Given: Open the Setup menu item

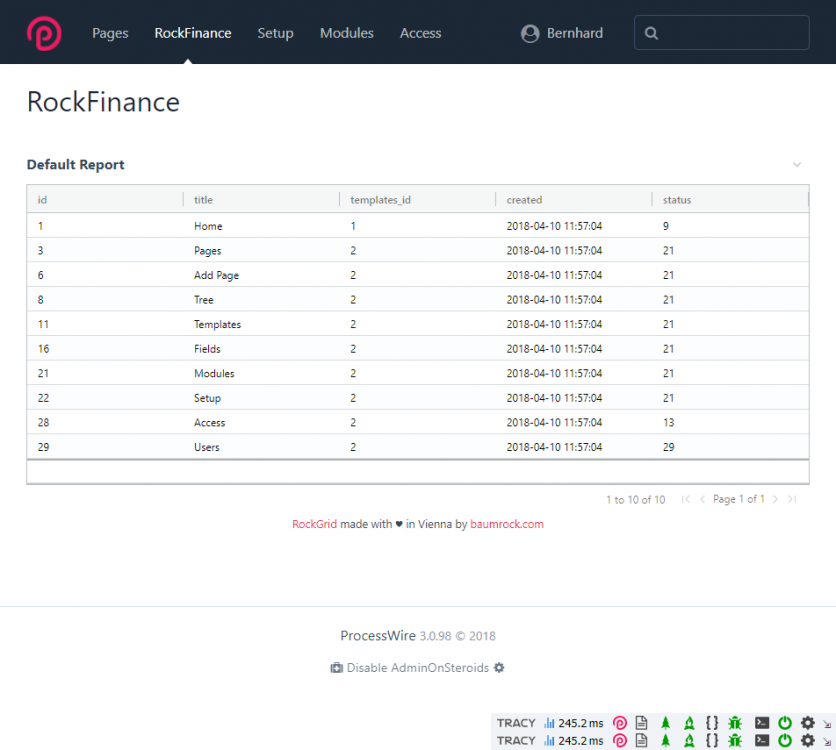Looking at the screenshot, I should click(275, 33).
